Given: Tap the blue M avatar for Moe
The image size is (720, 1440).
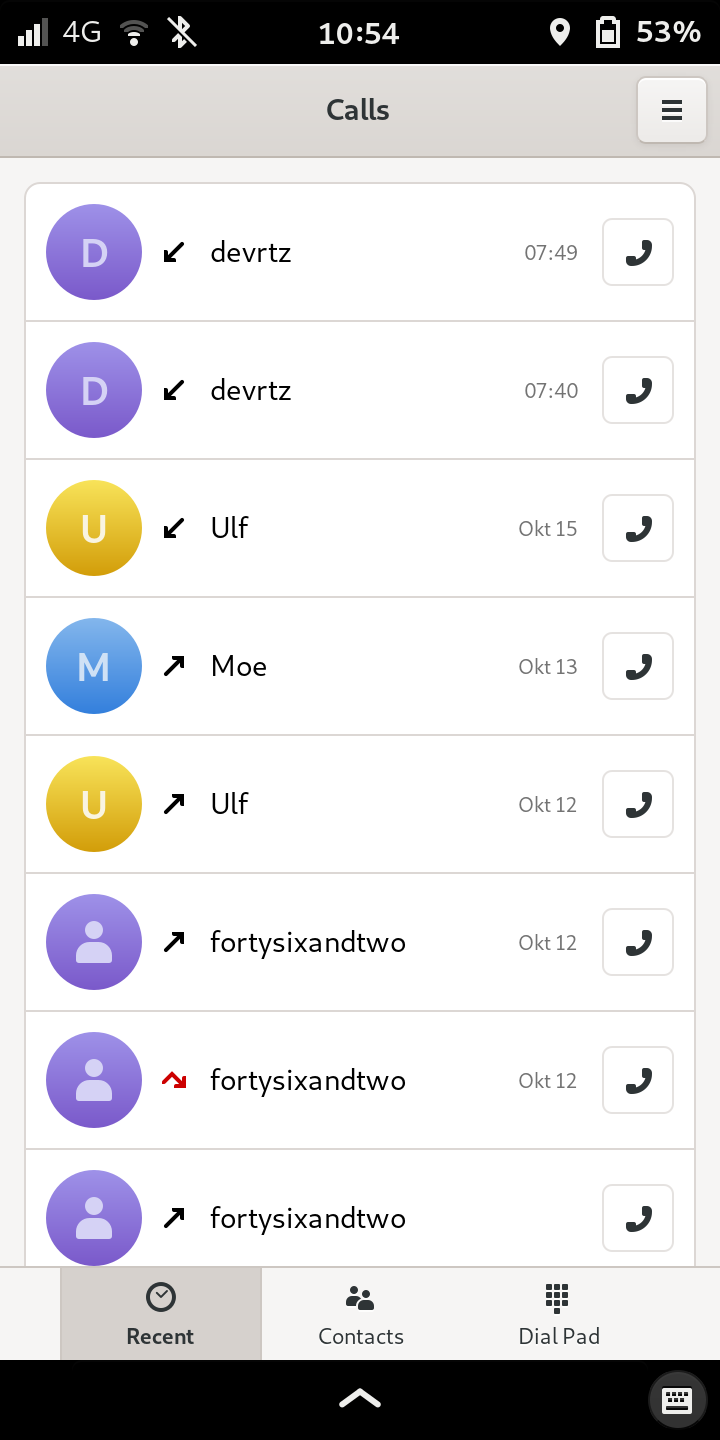Looking at the screenshot, I should (94, 666).
